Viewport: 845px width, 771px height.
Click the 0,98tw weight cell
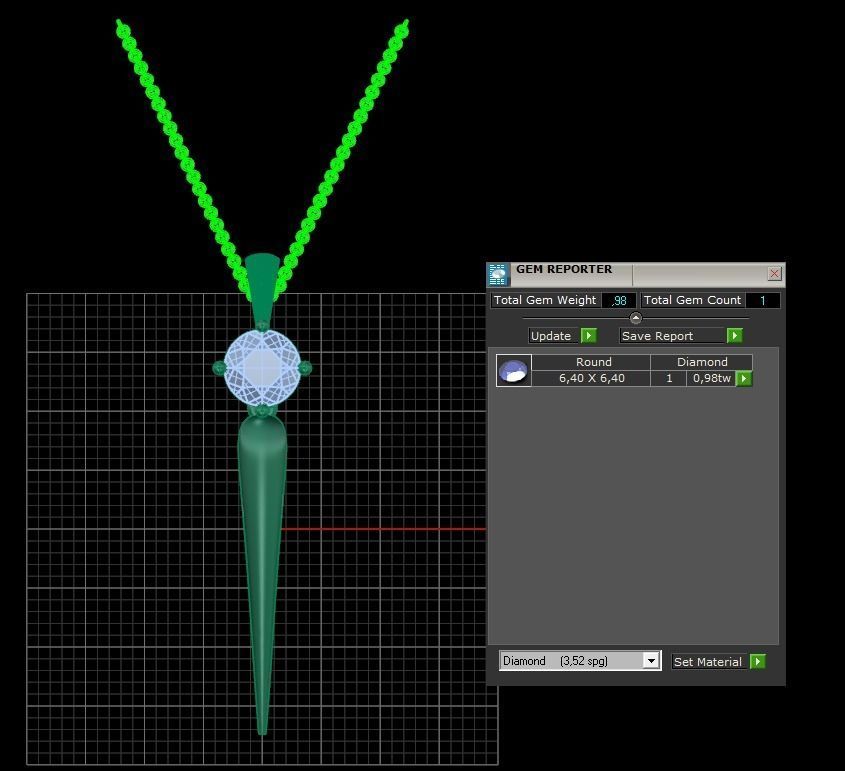[x=711, y=378]
